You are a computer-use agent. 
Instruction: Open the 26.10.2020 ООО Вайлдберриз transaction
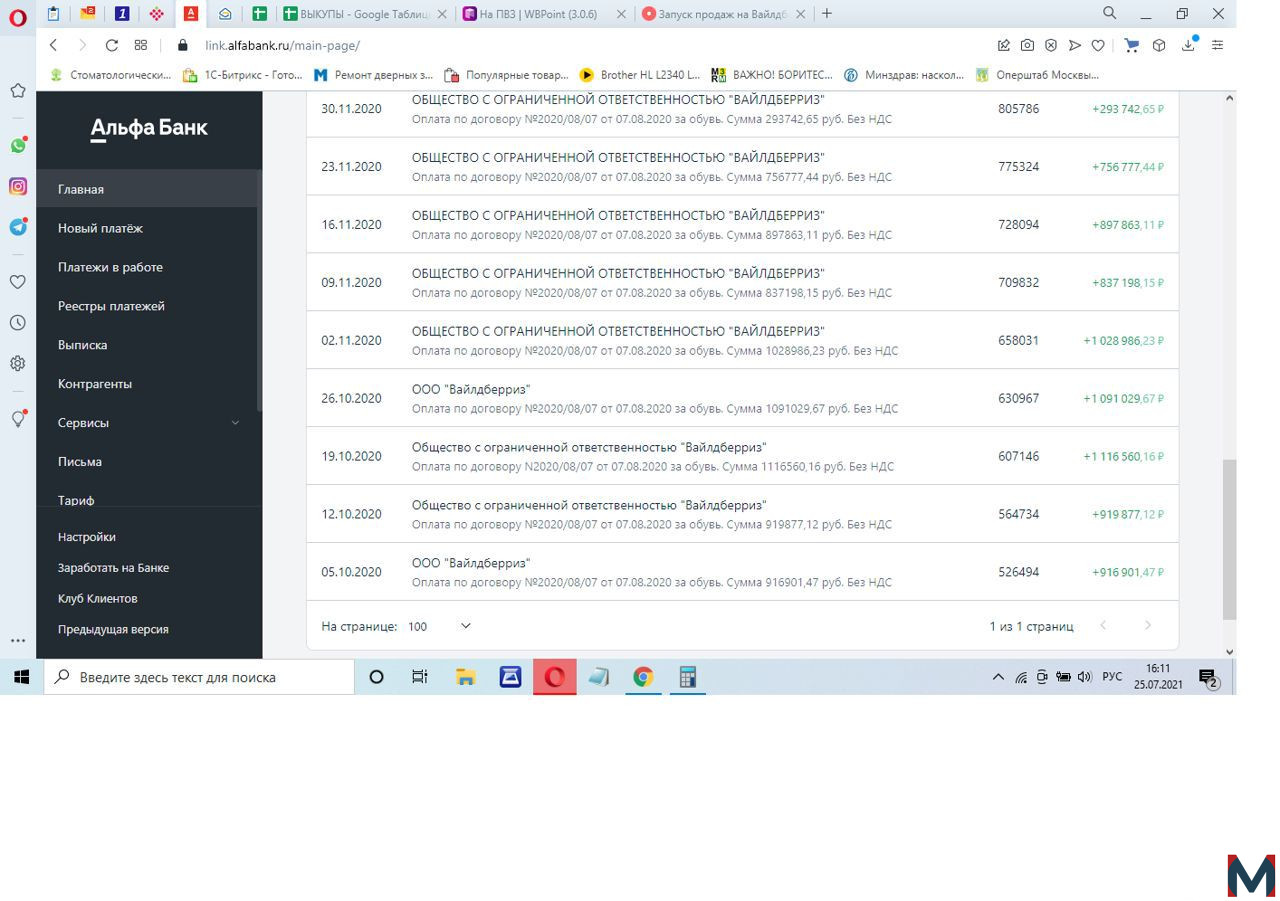742,398
